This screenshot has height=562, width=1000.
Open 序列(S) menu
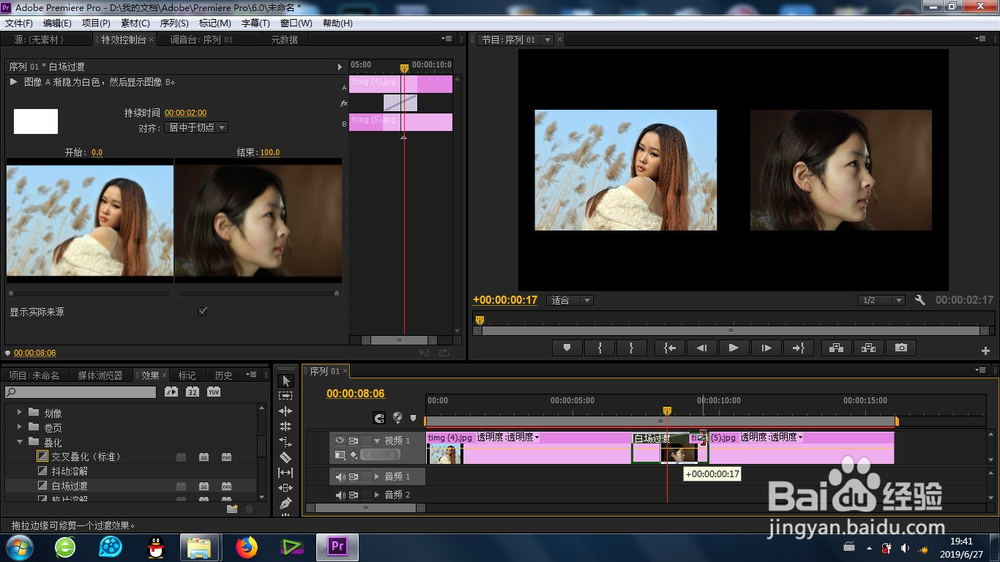tap(174, 23)
